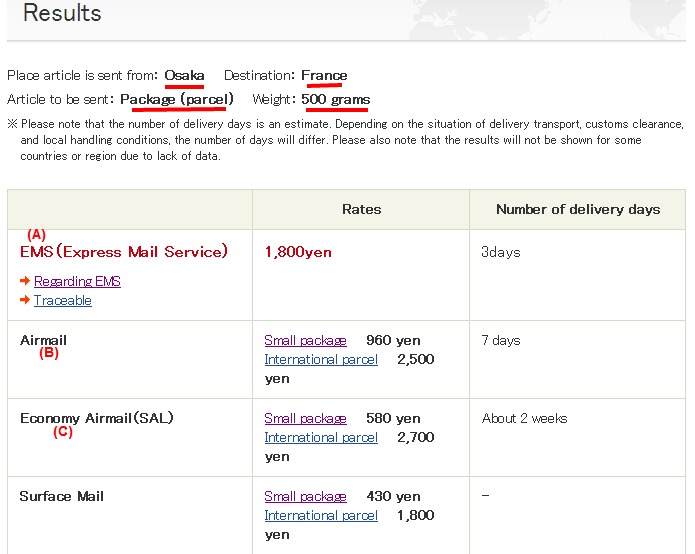This screenshot has width=695, height=554.
Task: Click Small package link for Economy Airmail (SAL)
Action: [305, 419]
